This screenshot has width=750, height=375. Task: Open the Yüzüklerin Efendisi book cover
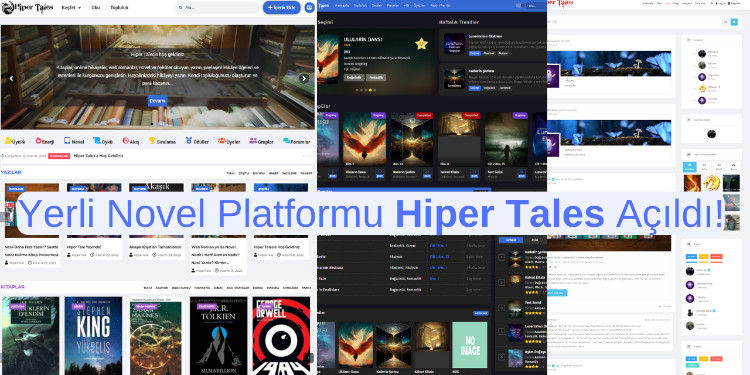pos(31,336)
